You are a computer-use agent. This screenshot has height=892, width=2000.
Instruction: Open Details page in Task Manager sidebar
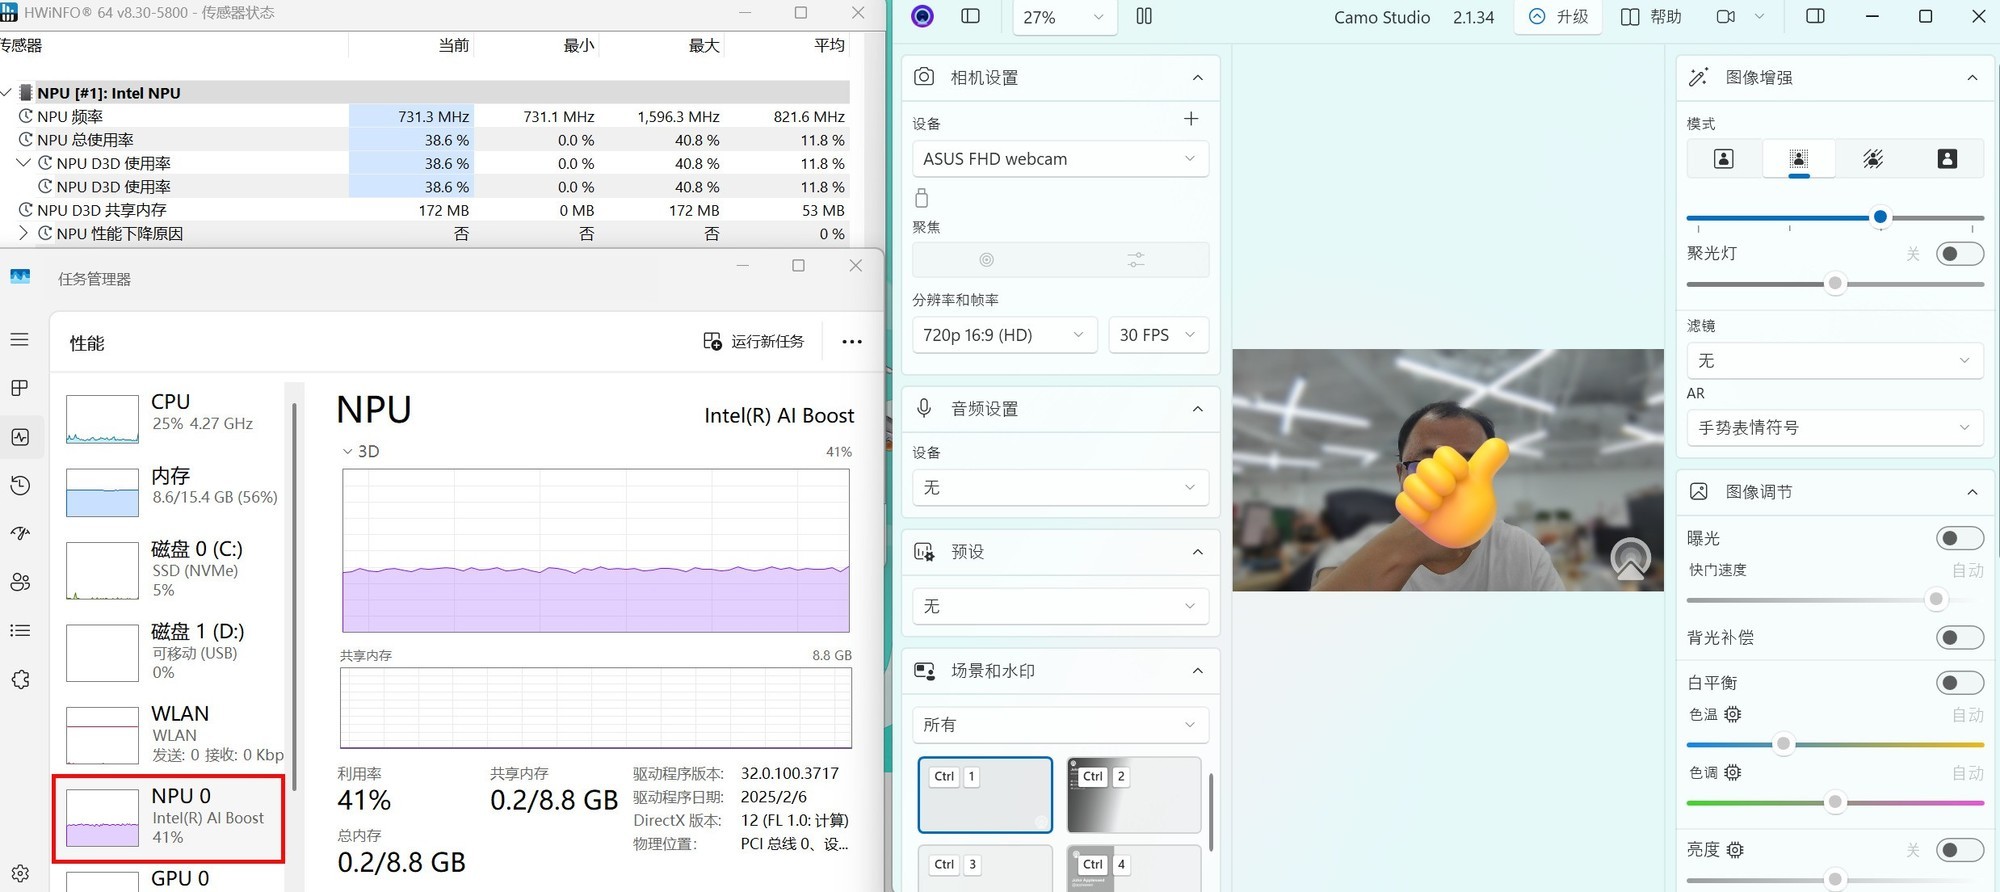coord(20,630)
